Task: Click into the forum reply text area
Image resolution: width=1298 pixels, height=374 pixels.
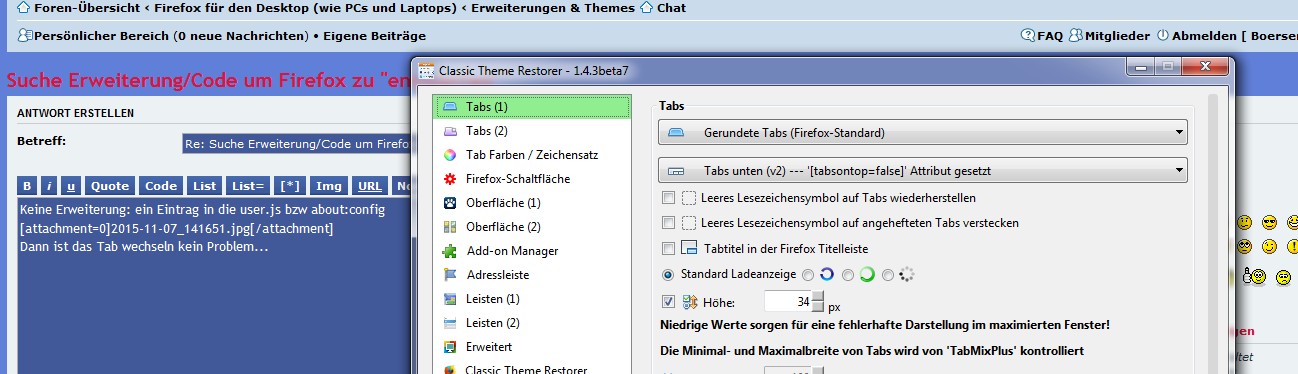Action: click(x=214, y=286)
